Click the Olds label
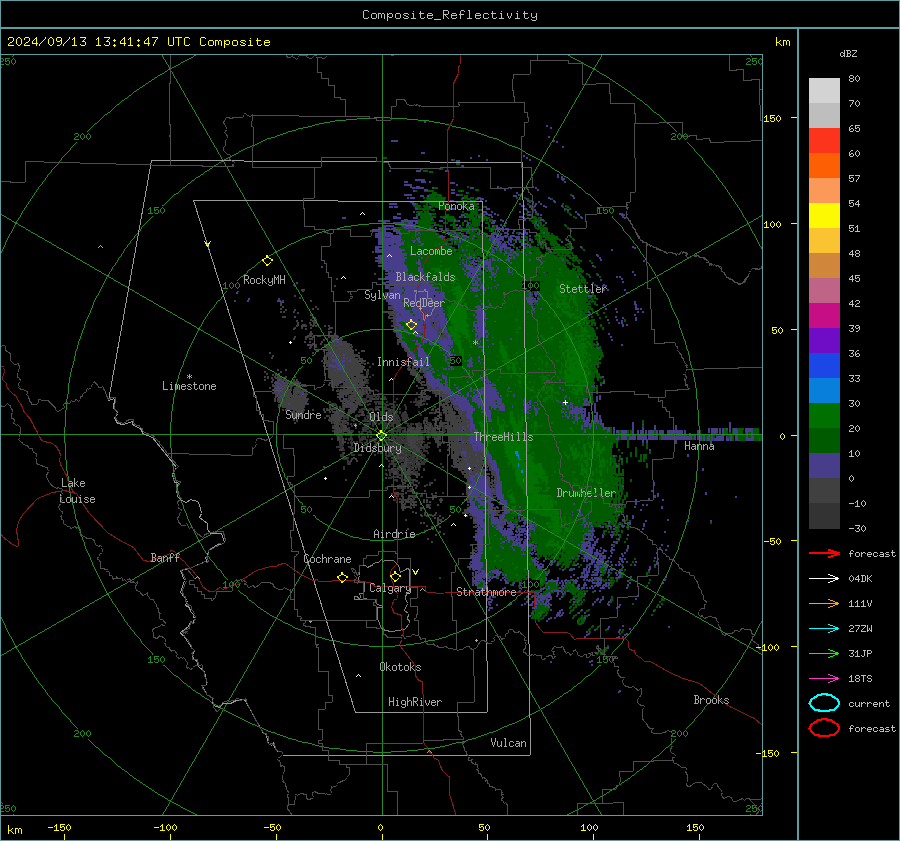Image resolution: width=900 pixels, height=841 pixels. click(381, 417)
